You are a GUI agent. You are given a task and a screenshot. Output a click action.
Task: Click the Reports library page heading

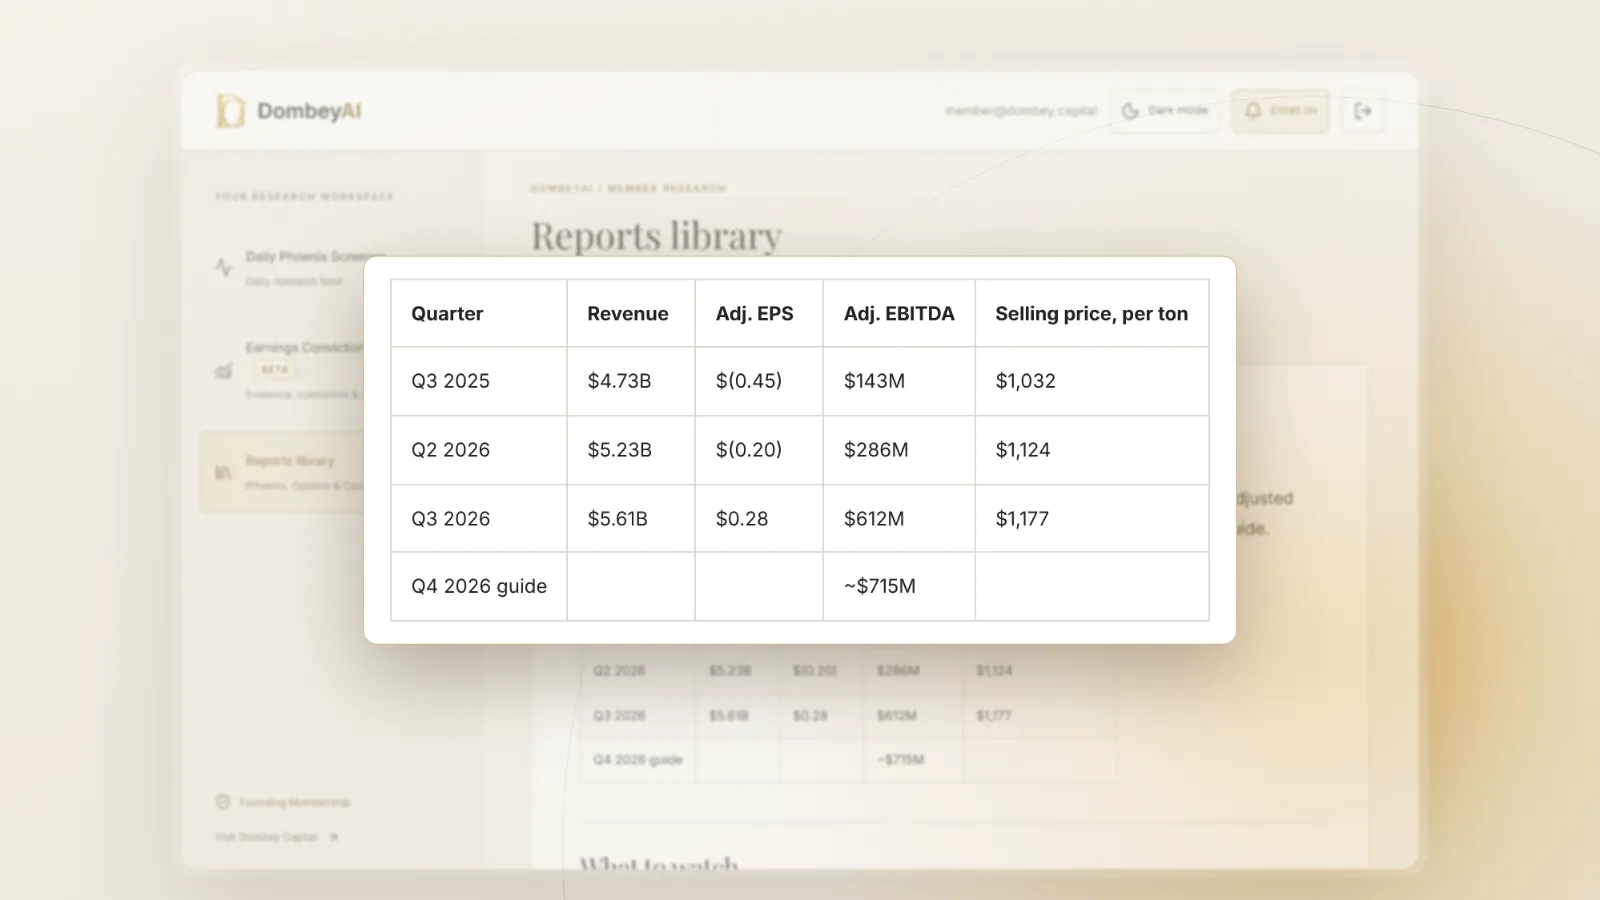point(656,236)
